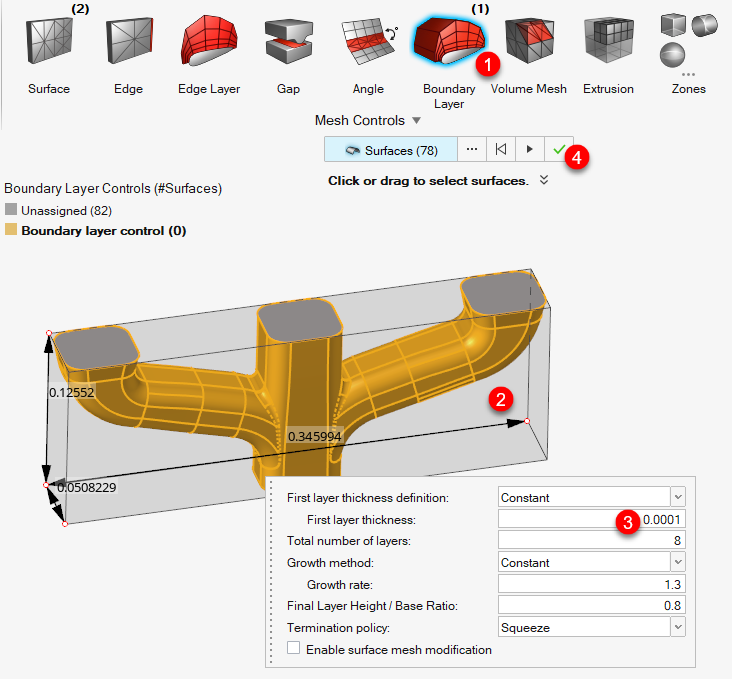This screenshot has width=732, height=679.
Task: Expand the Mesh Controls group arrow
Action: click(416, 121)
